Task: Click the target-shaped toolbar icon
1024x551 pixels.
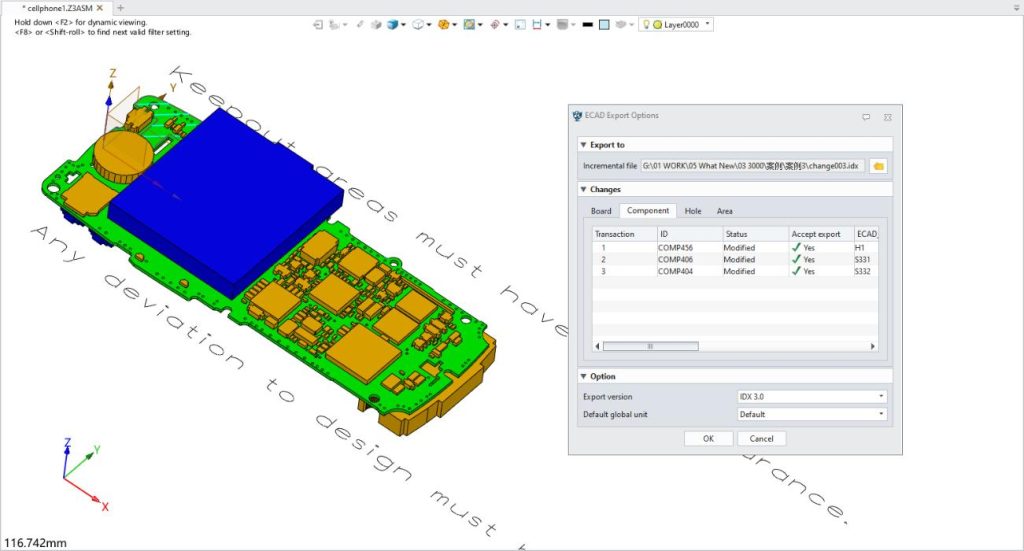Action: tap(495, 24)
